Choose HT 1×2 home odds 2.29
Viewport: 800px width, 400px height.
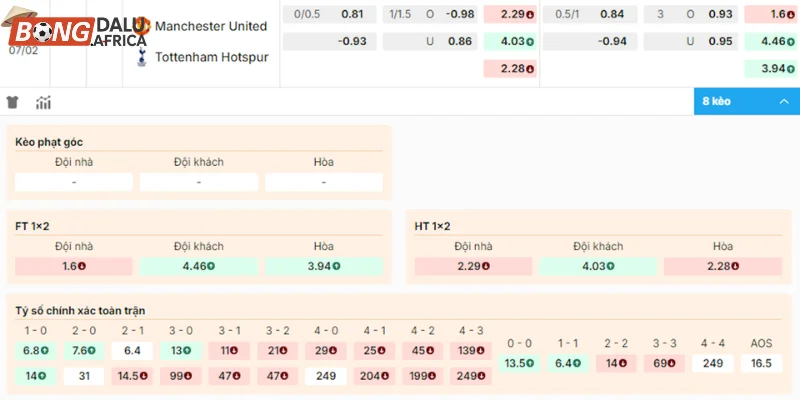pyautogui.click(x=473, y=267)
